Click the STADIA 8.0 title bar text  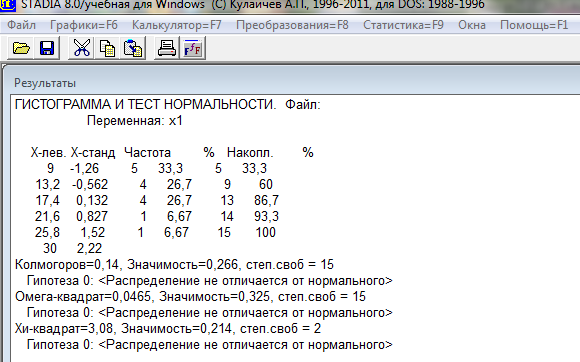tap(253, 5)
